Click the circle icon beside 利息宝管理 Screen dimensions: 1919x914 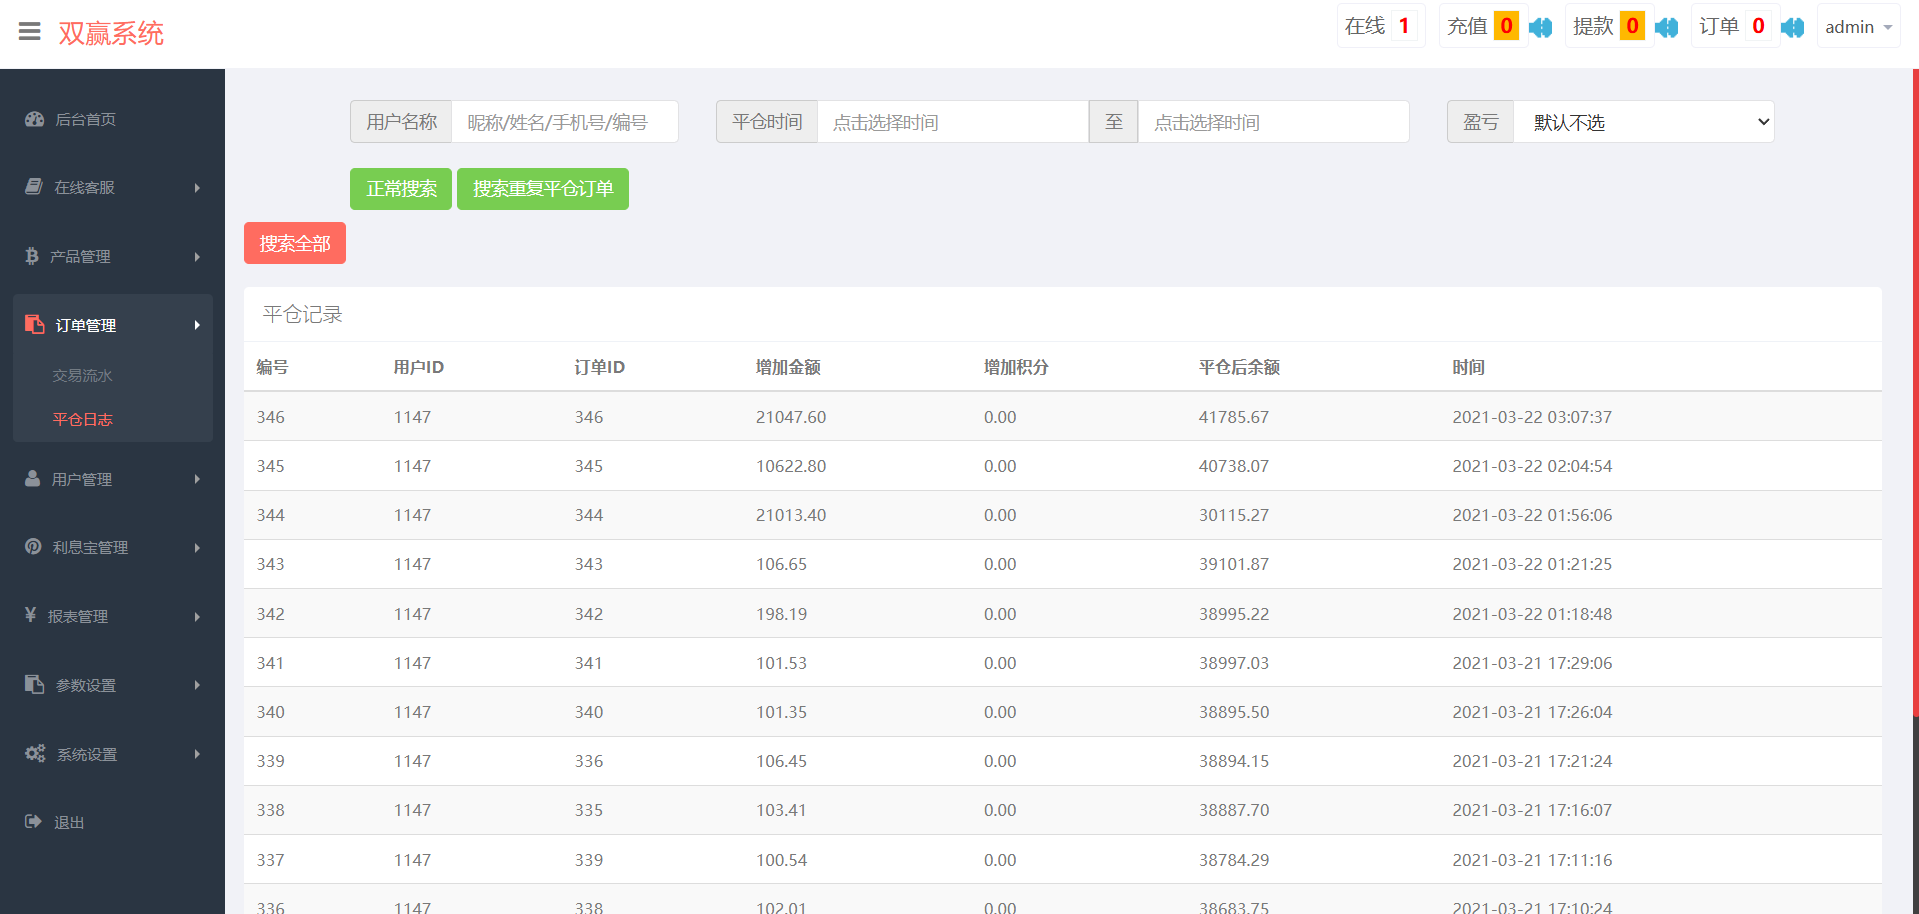[x=33, y=546]
